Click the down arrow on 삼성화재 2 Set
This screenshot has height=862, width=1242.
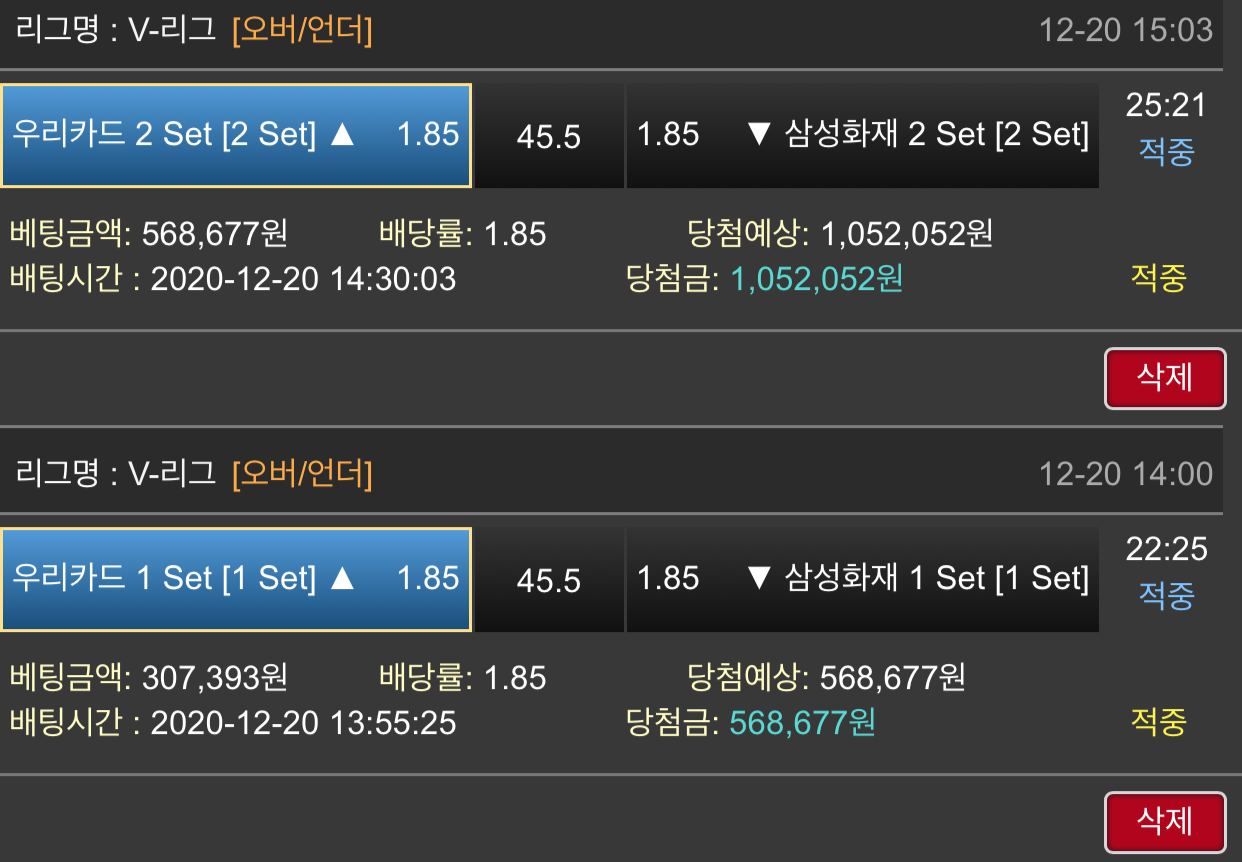(x=756, y=135)
